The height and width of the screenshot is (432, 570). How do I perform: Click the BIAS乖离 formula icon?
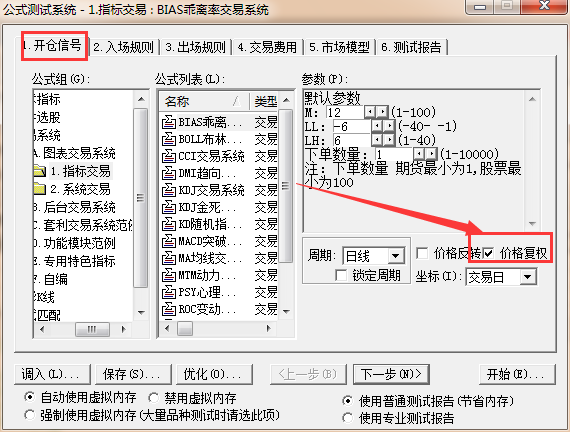click(169, 122)
